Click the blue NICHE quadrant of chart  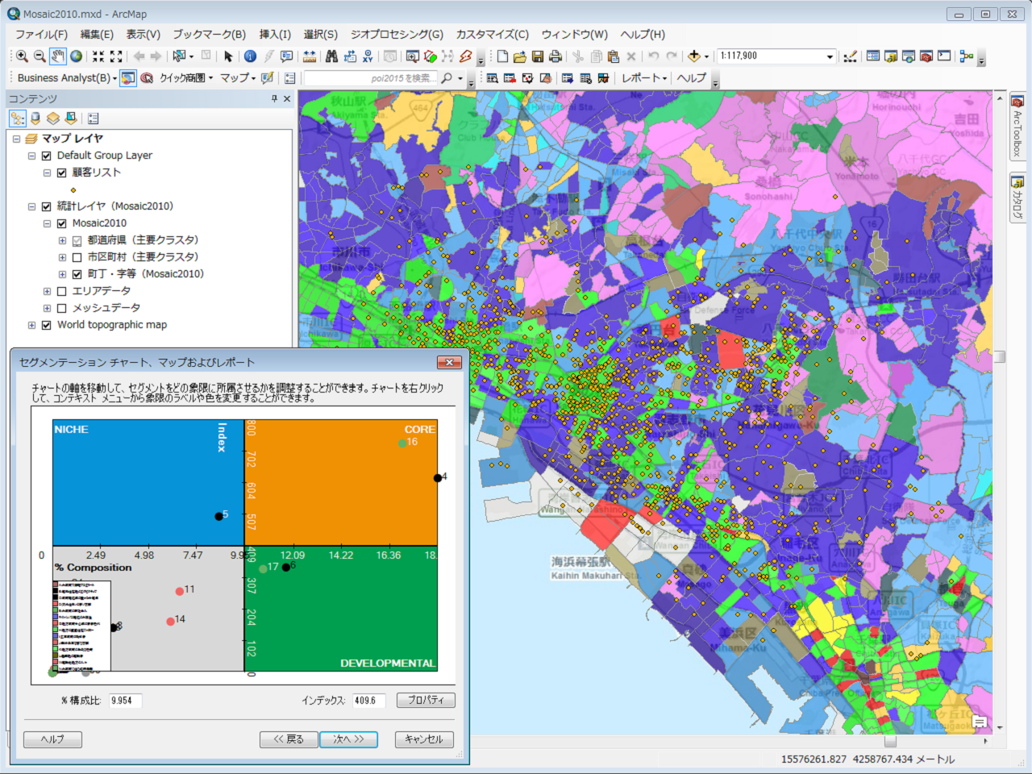(148, 482)
